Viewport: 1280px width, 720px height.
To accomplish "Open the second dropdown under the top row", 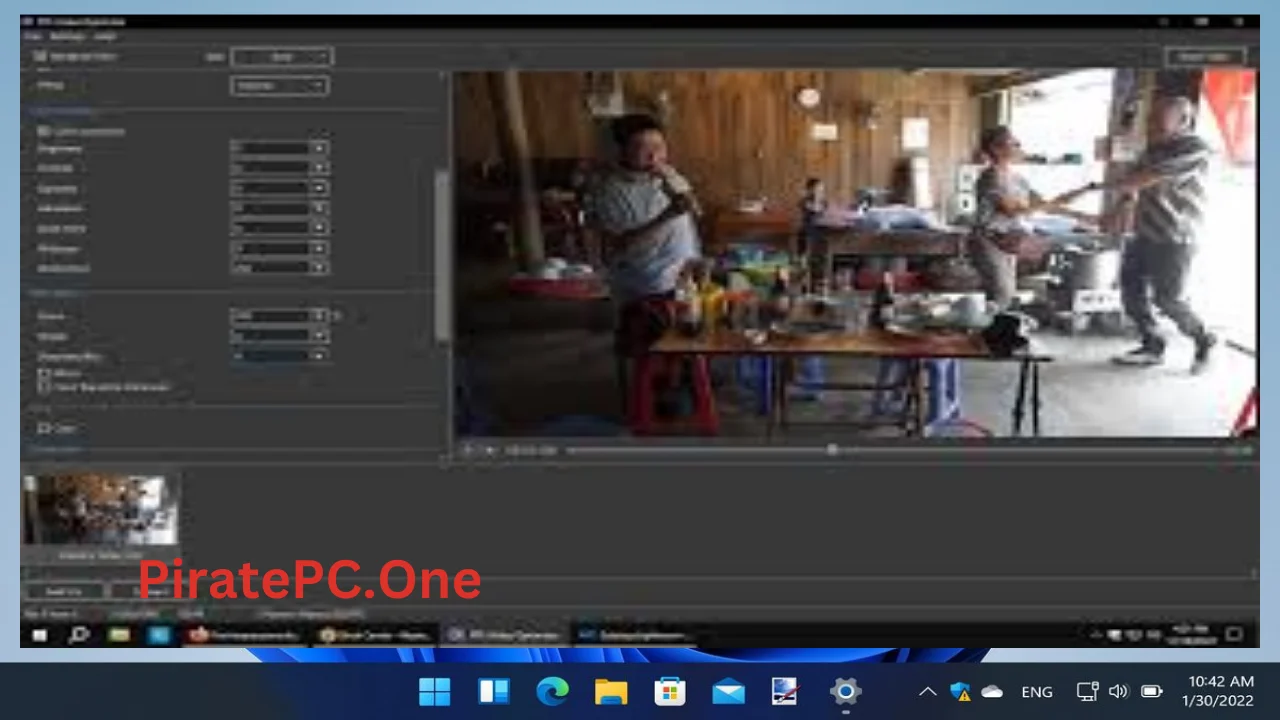I will click(x=279, y=86).
